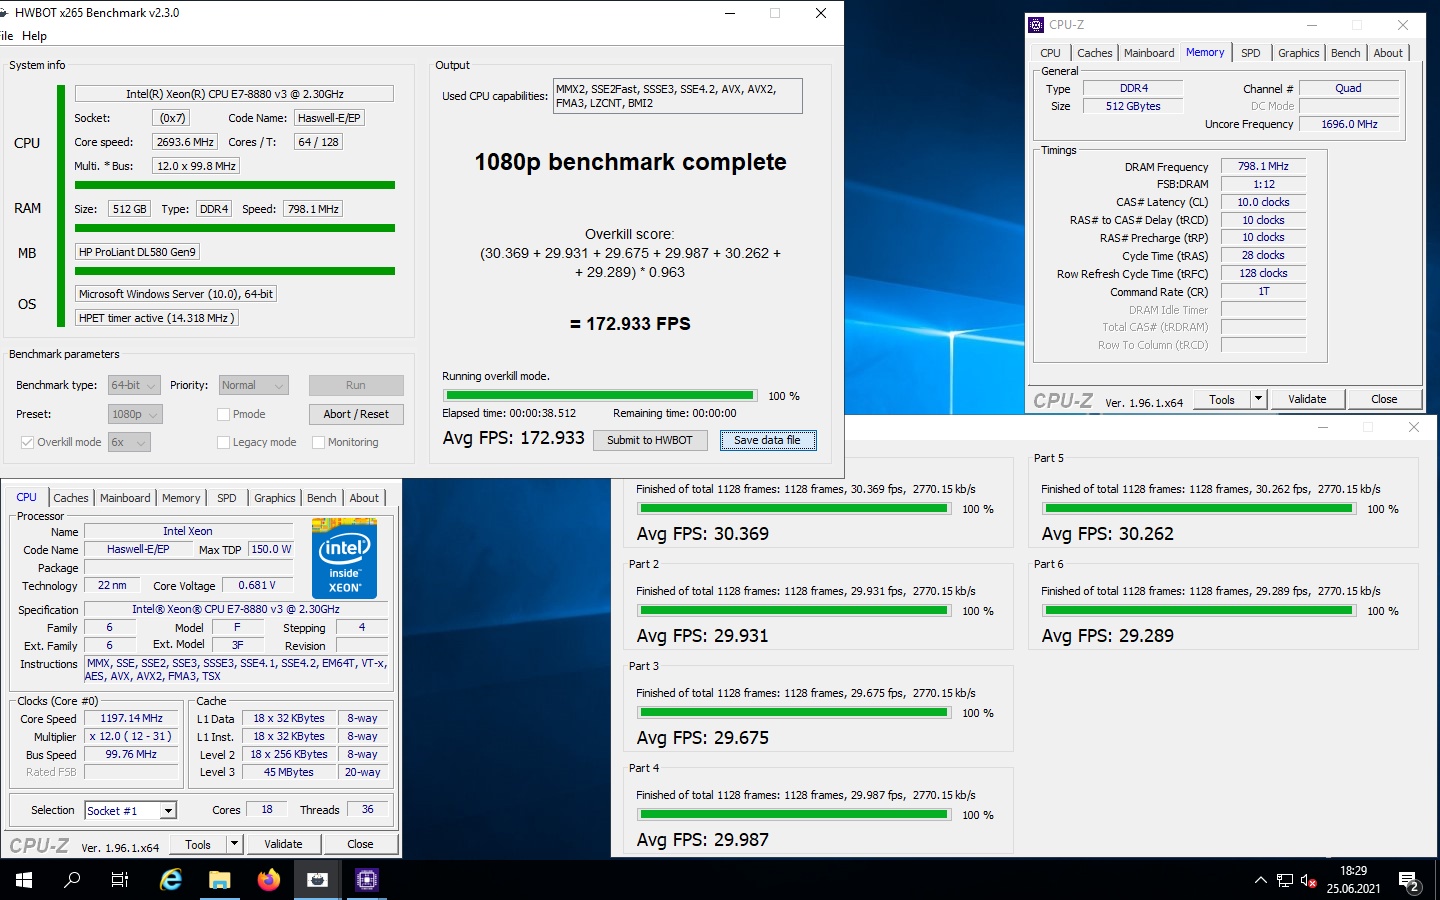Switch to Caches tab in CPU-Z CPU window
Image resolution: width=1440 pixels, height=900 pixels.
[71, 498]
